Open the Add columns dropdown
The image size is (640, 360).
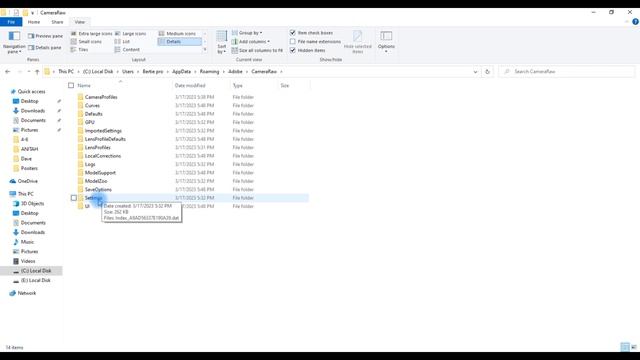click(x=251, y=42)
